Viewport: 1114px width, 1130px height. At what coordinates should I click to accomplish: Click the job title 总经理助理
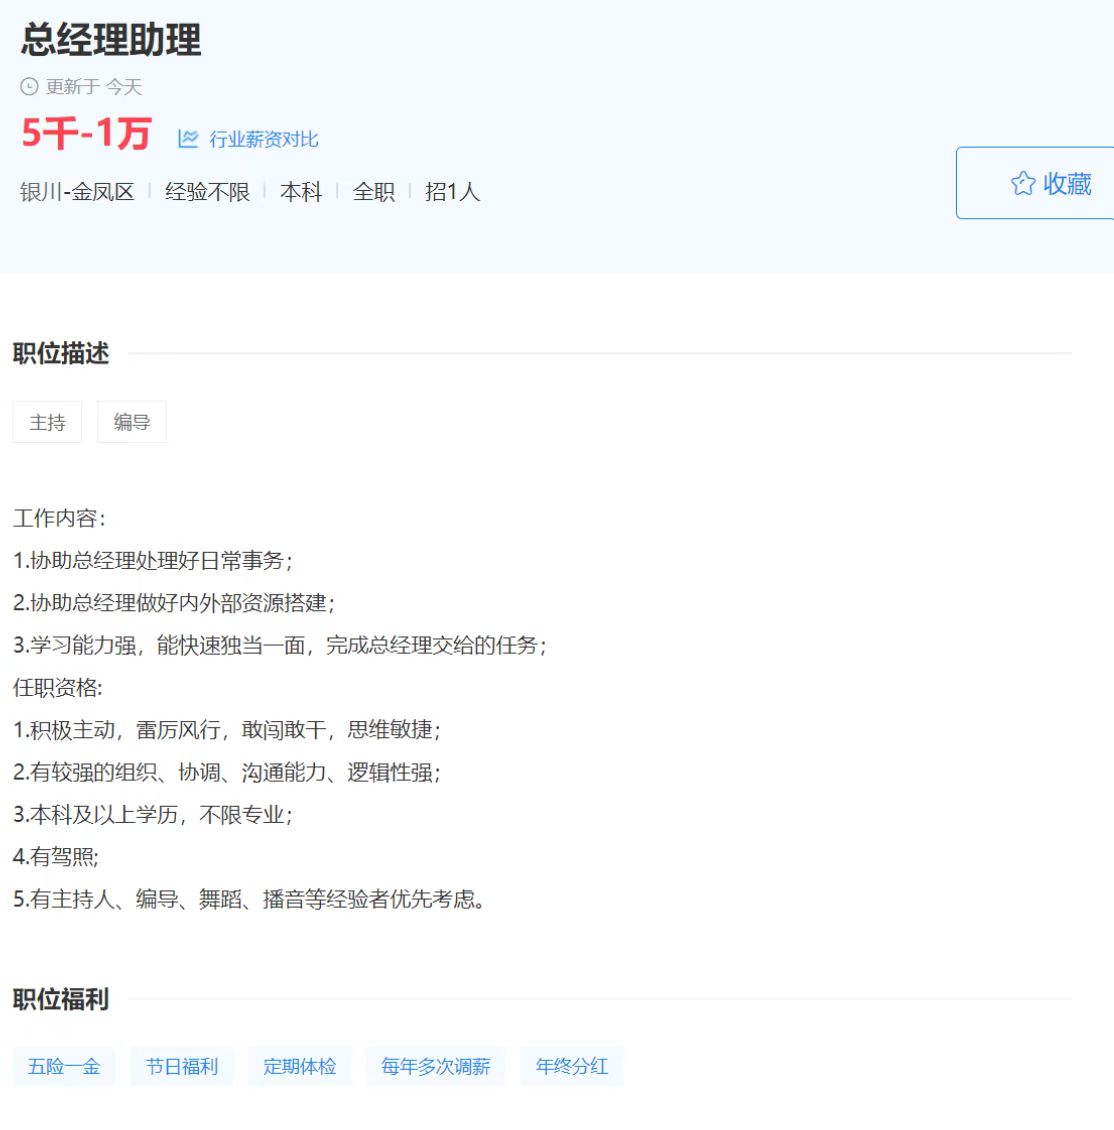[x=111, y=40]
